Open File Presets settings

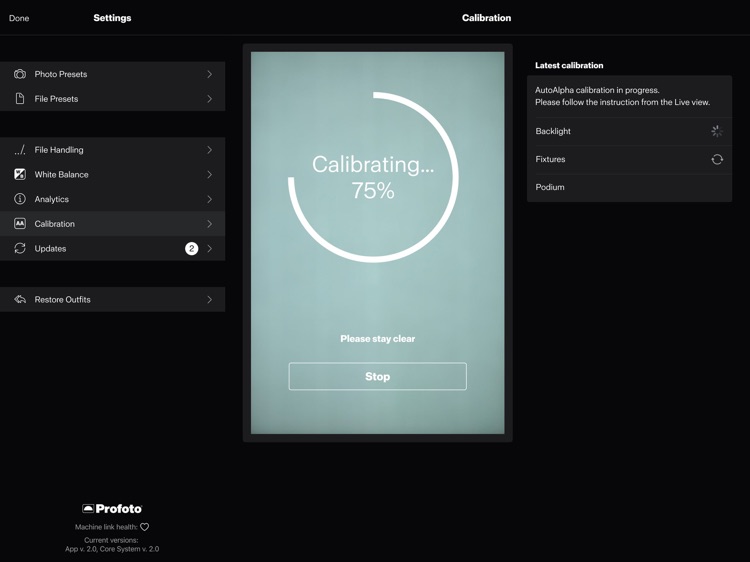pyautogui.click(x=112, y=99)
